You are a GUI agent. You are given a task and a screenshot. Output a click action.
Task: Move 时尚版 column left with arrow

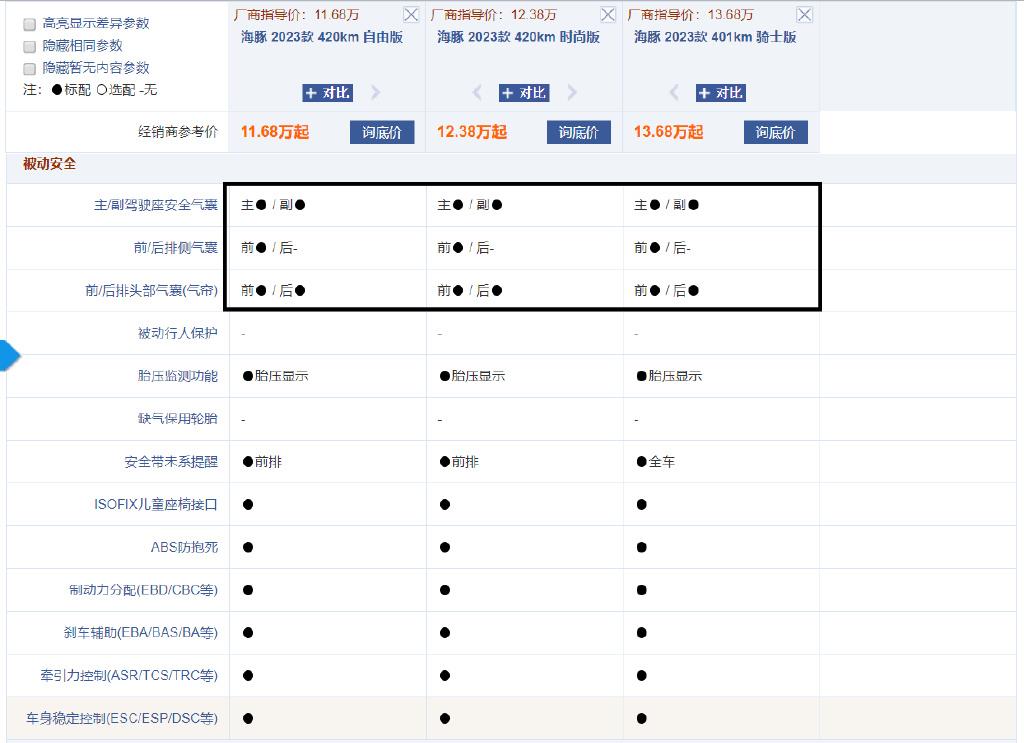pyautogui.click(x=477, y=93)
